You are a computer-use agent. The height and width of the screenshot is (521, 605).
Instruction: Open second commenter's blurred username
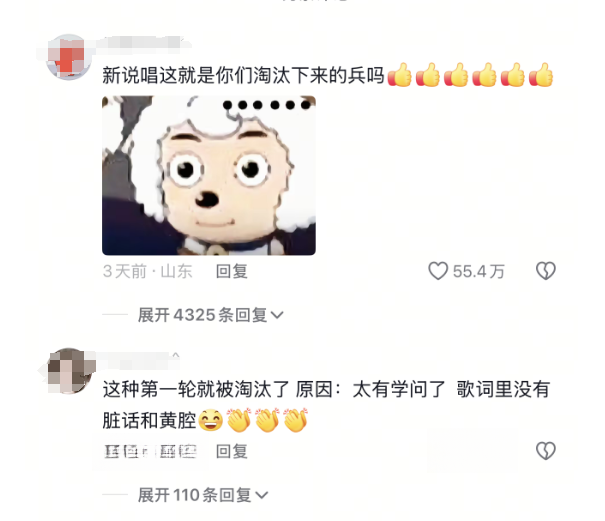(x=137, y=359)
